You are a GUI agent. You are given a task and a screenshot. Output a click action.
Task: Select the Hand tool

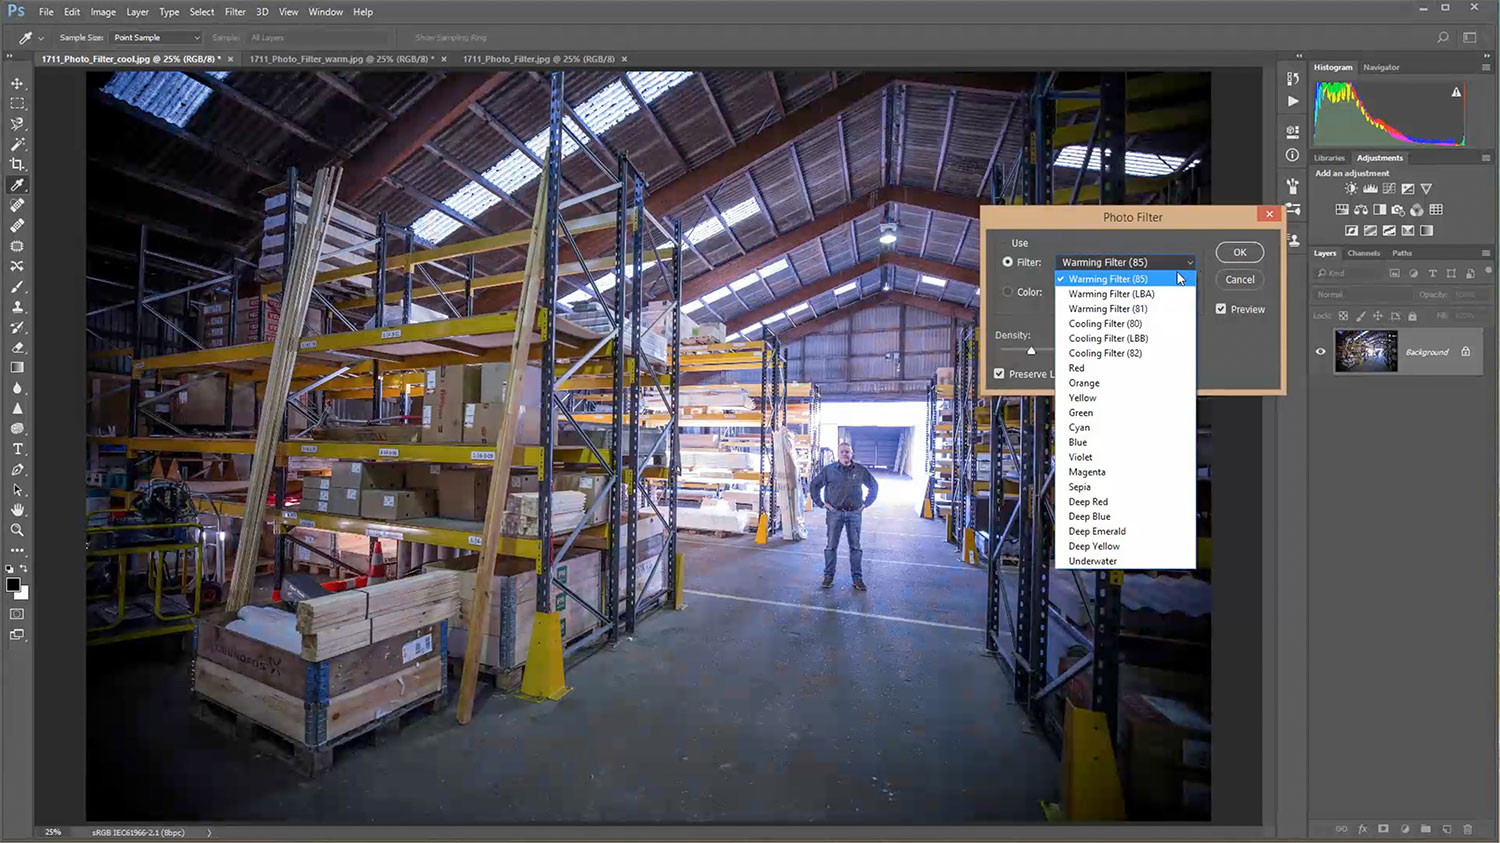click(17, 510)
